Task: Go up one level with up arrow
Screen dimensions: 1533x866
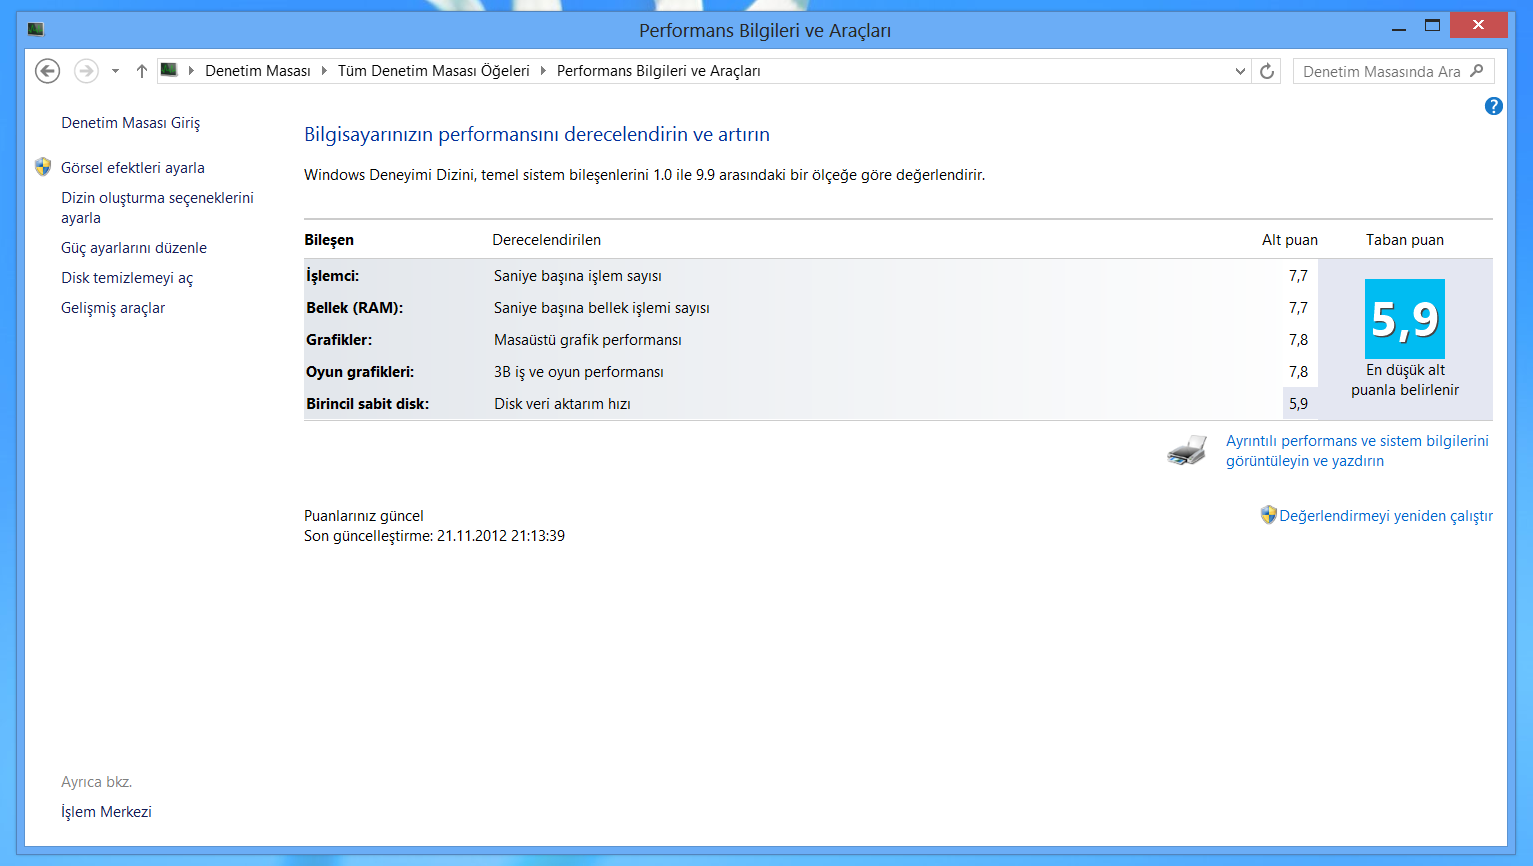Action: (x=142, y=71)
